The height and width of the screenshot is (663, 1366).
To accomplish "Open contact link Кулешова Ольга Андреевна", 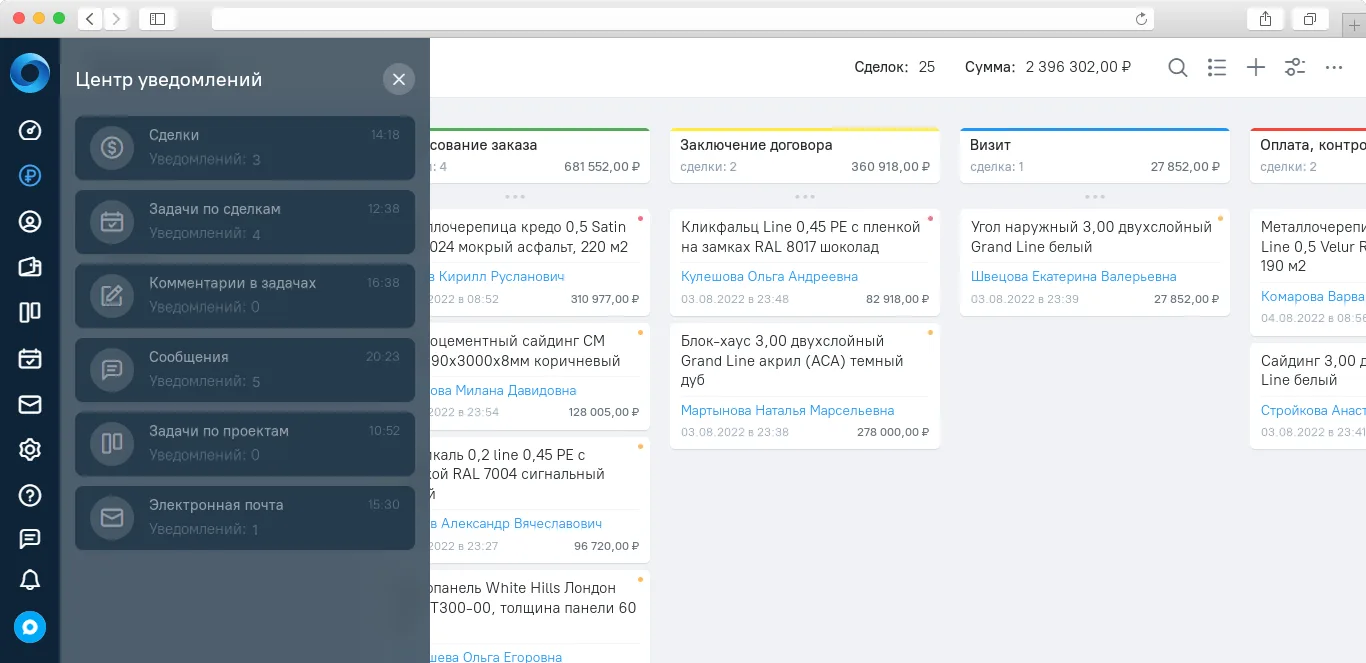I will click(x=769, y=276).
